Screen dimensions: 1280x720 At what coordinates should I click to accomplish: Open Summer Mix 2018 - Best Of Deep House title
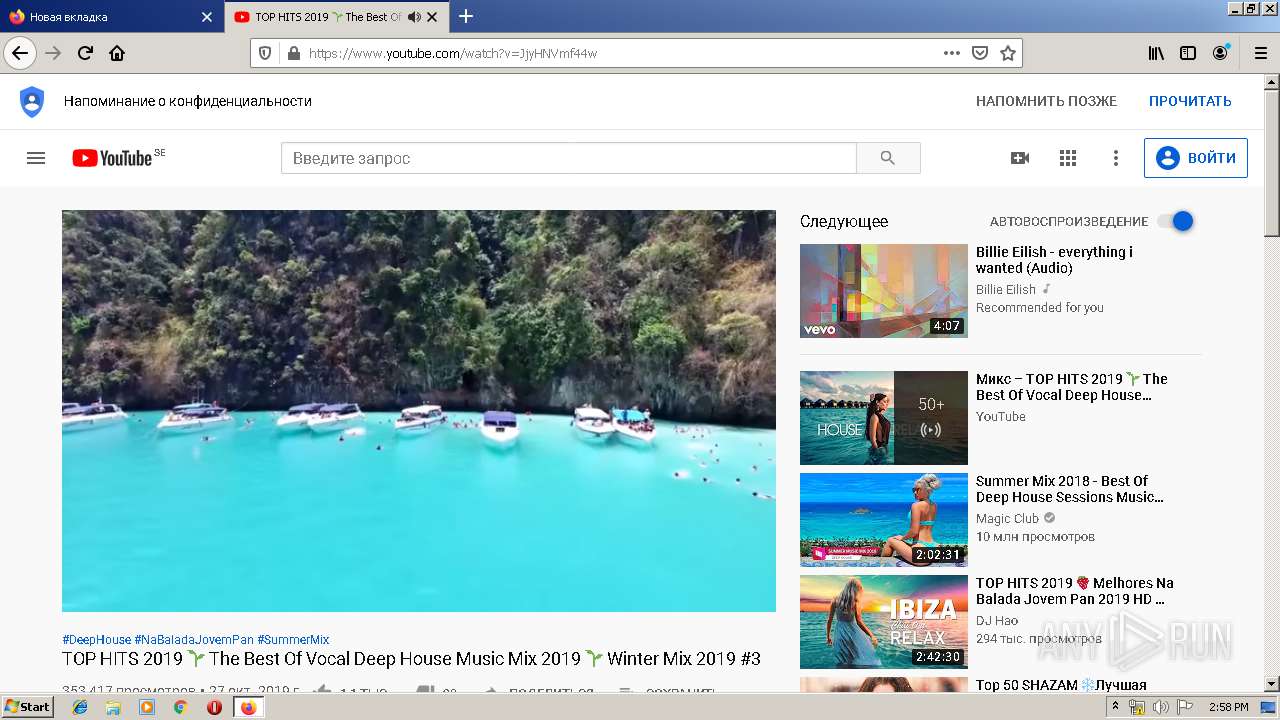(x=1069, y=489)
